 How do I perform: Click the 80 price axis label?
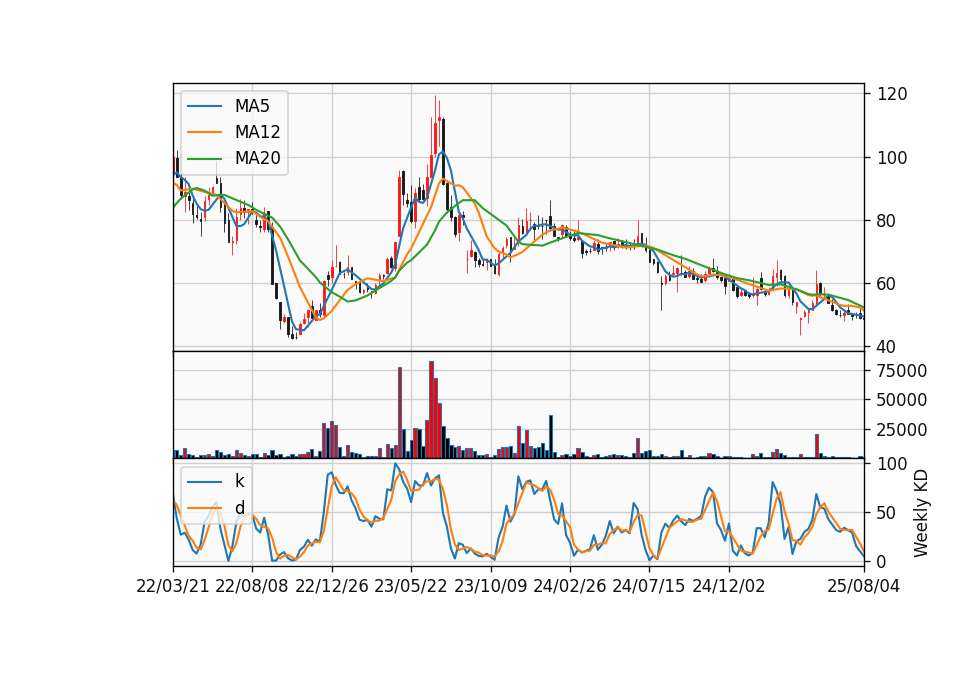[x=887, y=221]
